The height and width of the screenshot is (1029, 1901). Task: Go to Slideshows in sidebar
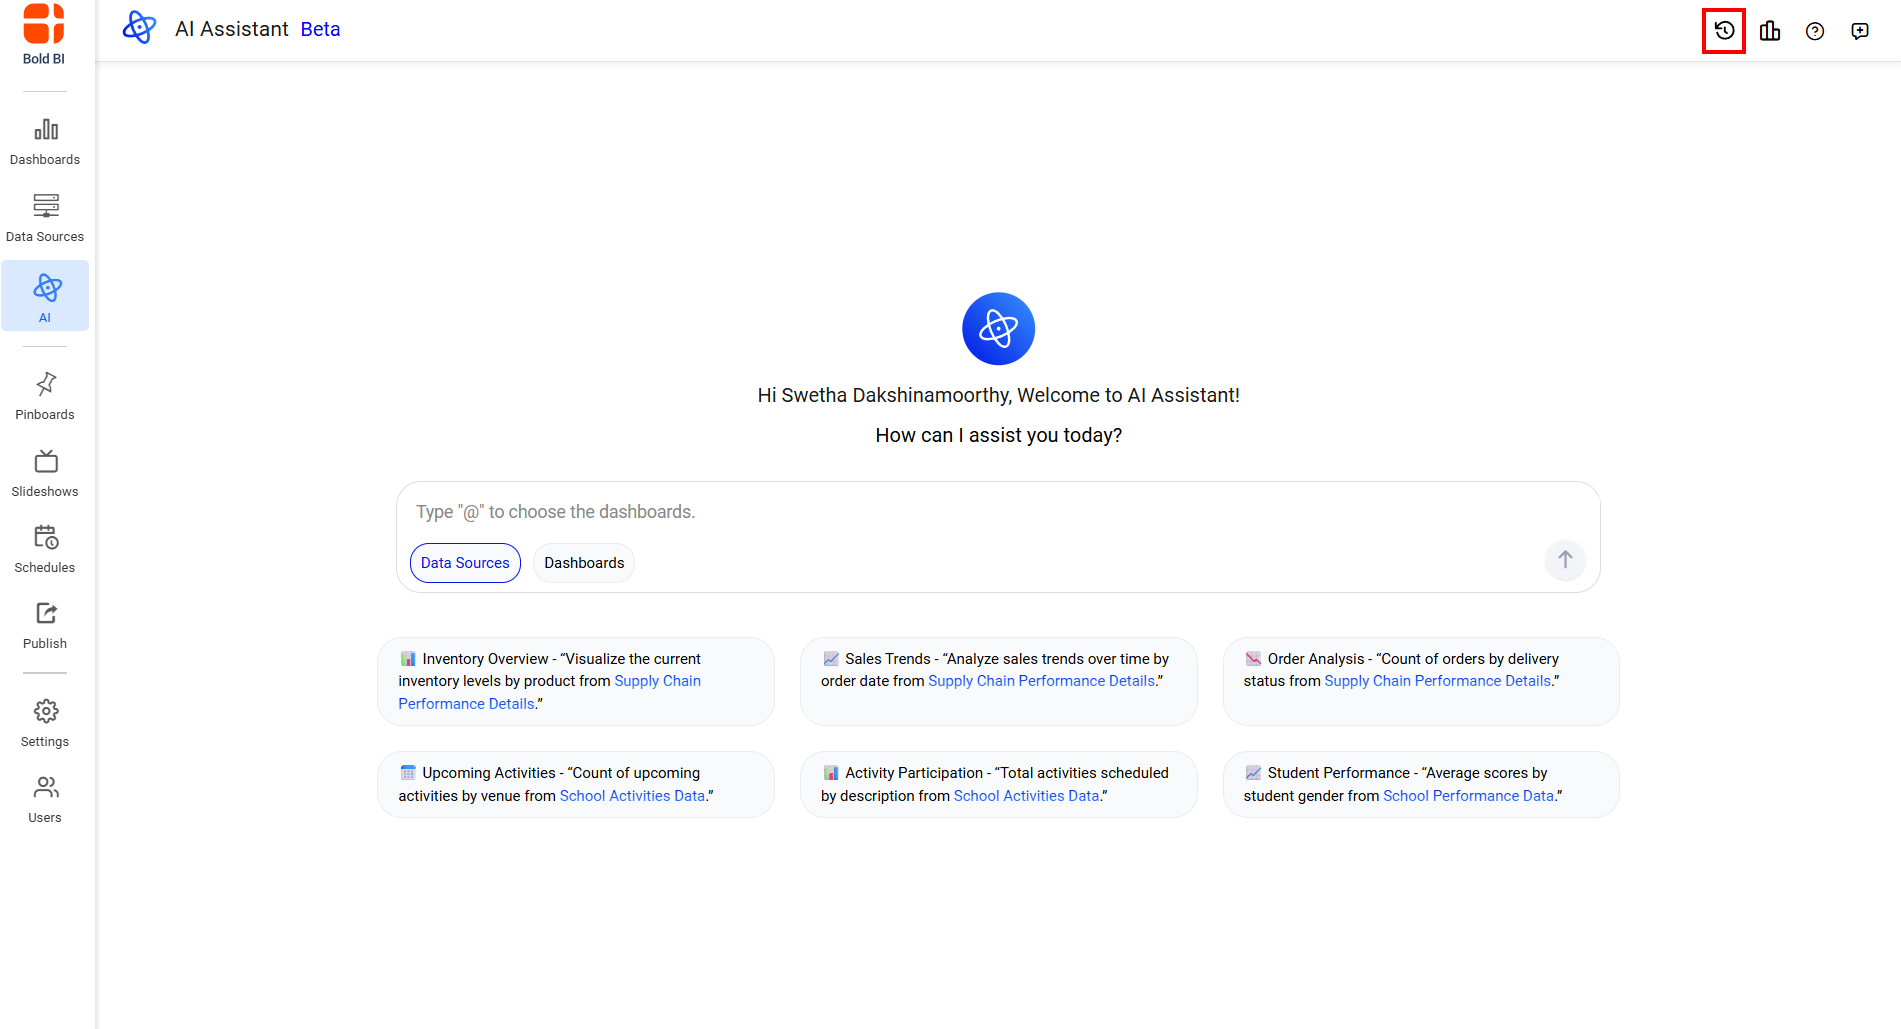tap(45, 473)
